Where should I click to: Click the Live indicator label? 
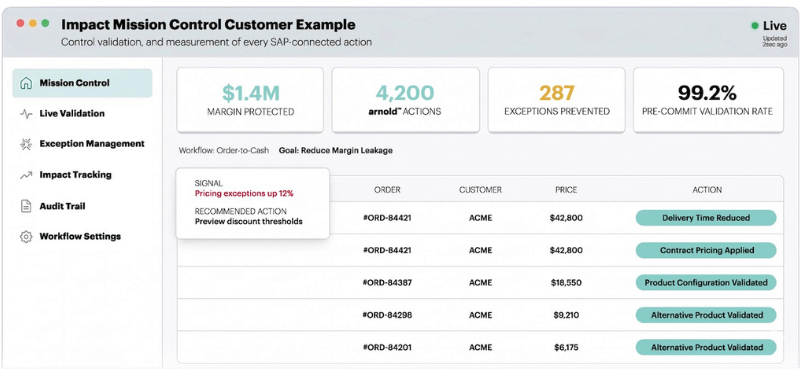pos(774,26)
